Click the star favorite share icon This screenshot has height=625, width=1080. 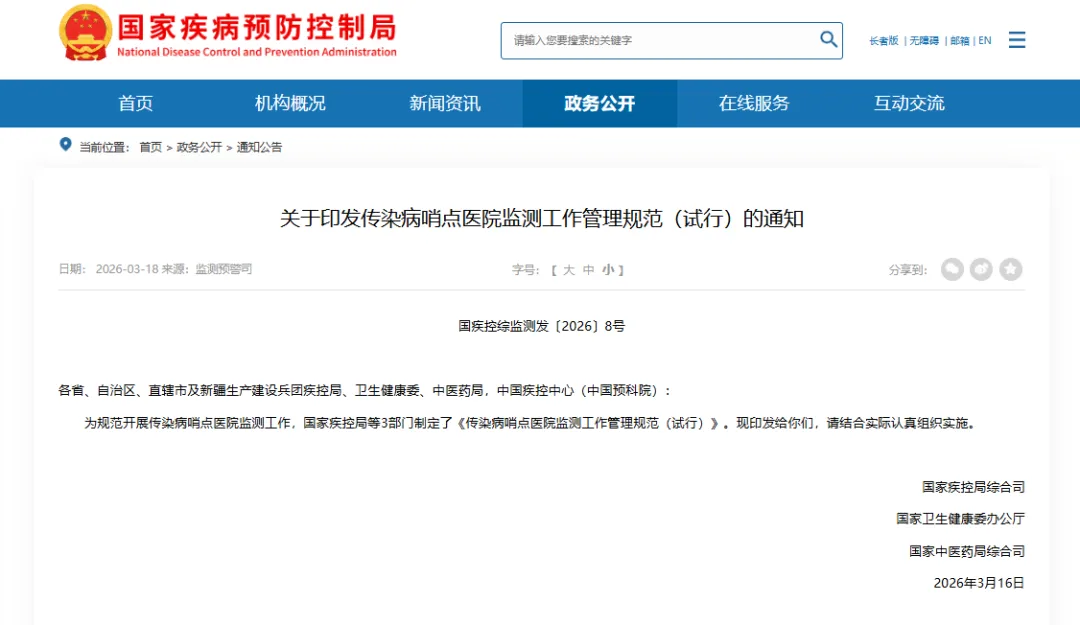(x=1011, y=269)
